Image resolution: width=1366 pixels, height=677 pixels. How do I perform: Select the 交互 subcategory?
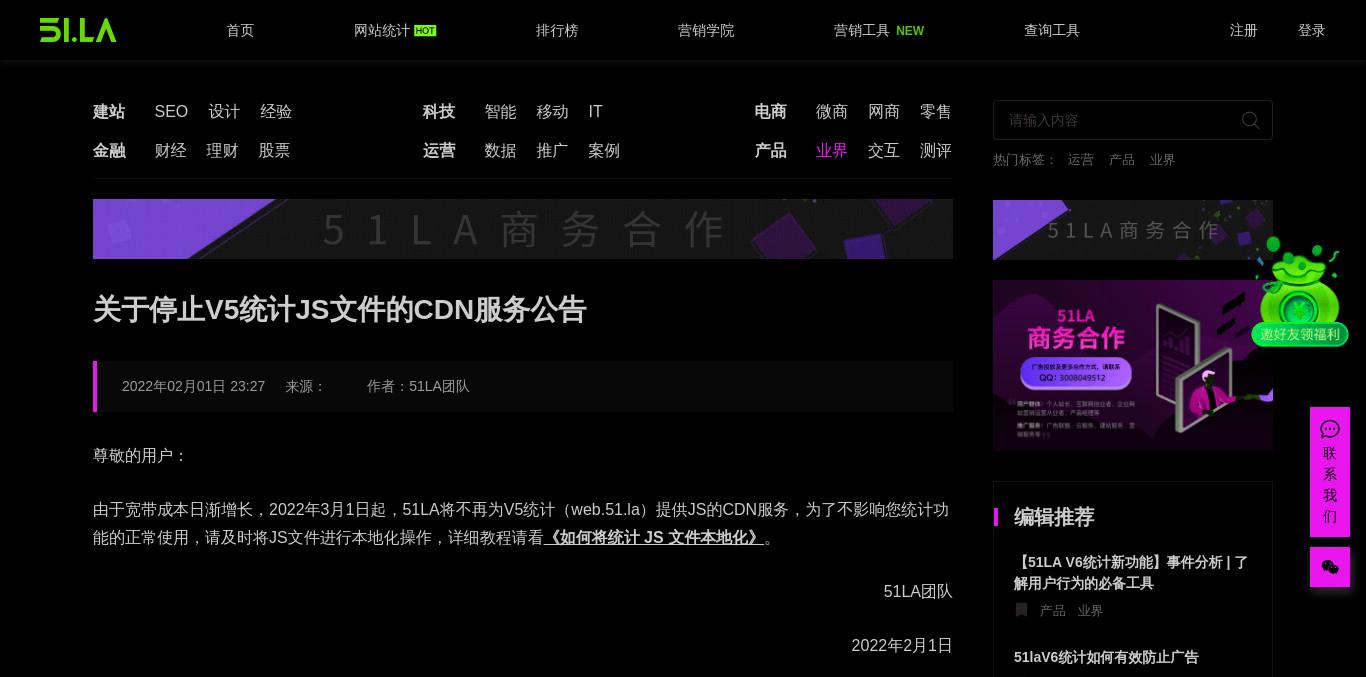click(x=884, y=151)
